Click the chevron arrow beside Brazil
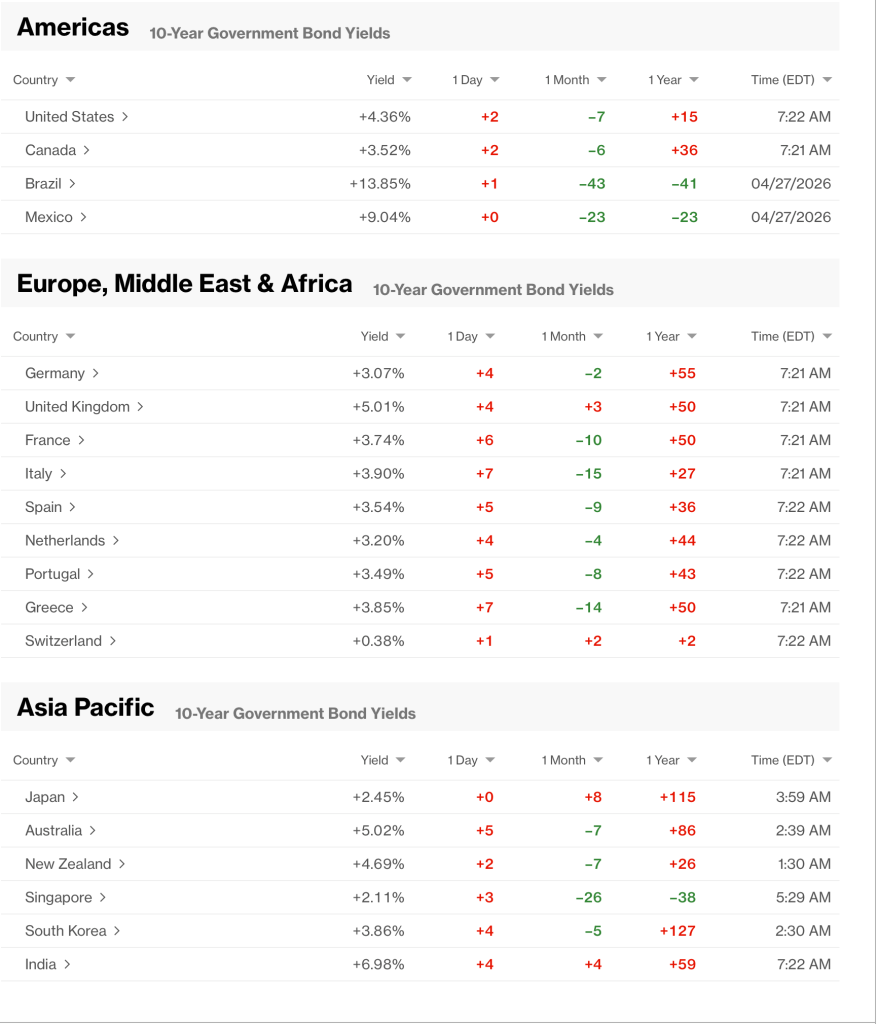This screenshot has height=1024, width=877. (73, 184)
